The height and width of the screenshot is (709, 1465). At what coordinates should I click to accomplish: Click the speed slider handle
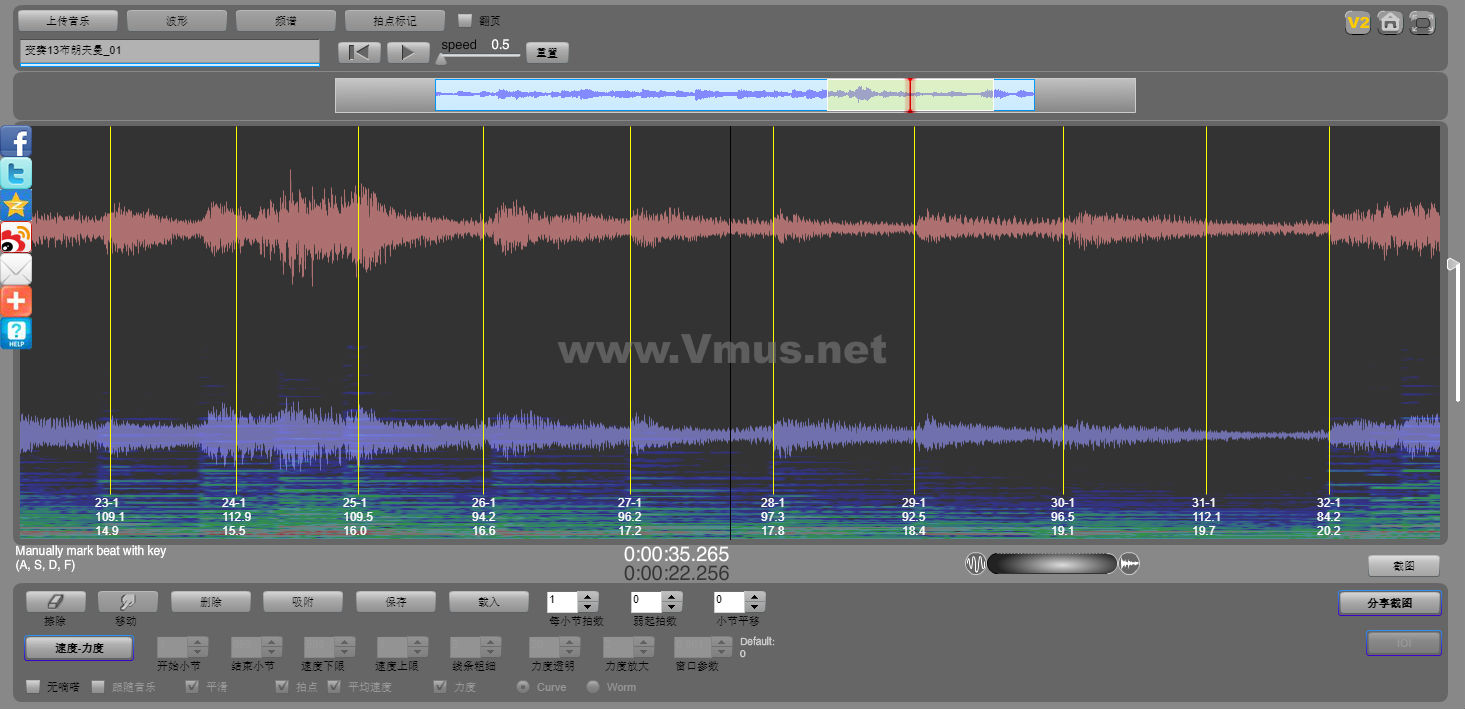(441, 58)
